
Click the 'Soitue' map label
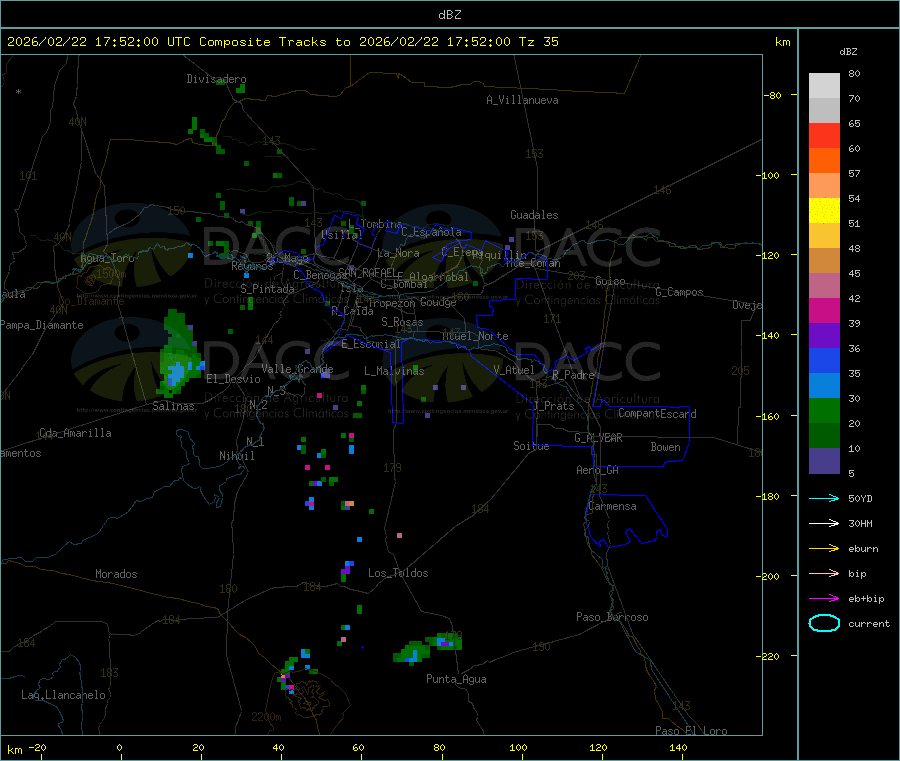point(532,446)
